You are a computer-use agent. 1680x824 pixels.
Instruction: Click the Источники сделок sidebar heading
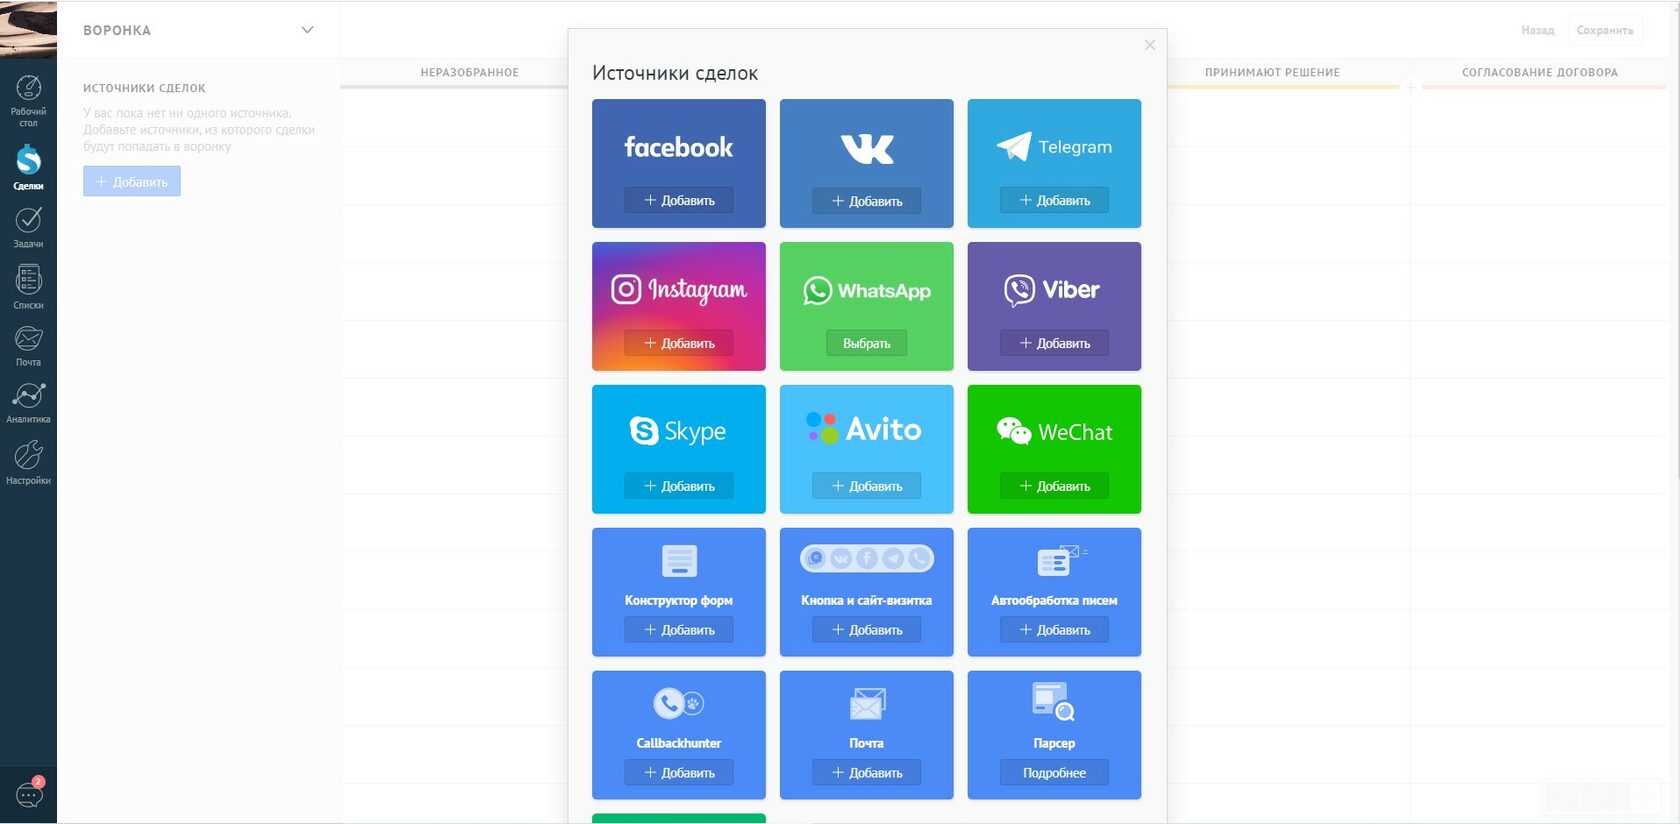144,88
